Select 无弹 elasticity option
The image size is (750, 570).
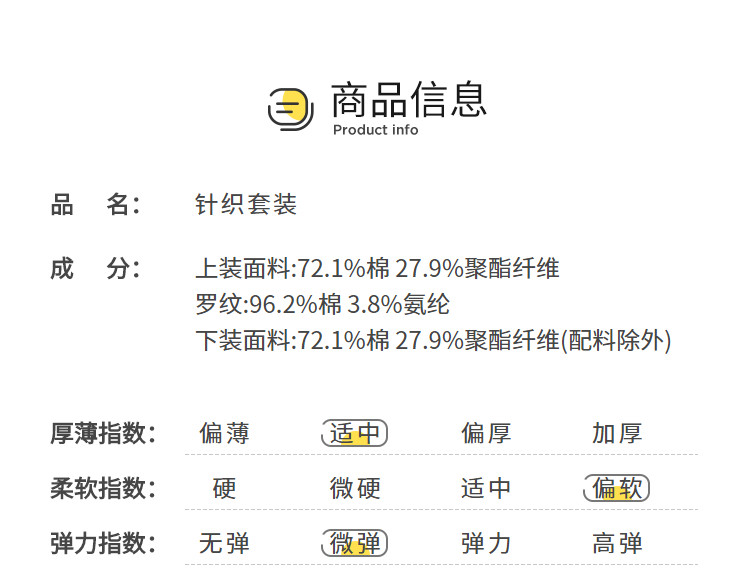coord(224,543)
